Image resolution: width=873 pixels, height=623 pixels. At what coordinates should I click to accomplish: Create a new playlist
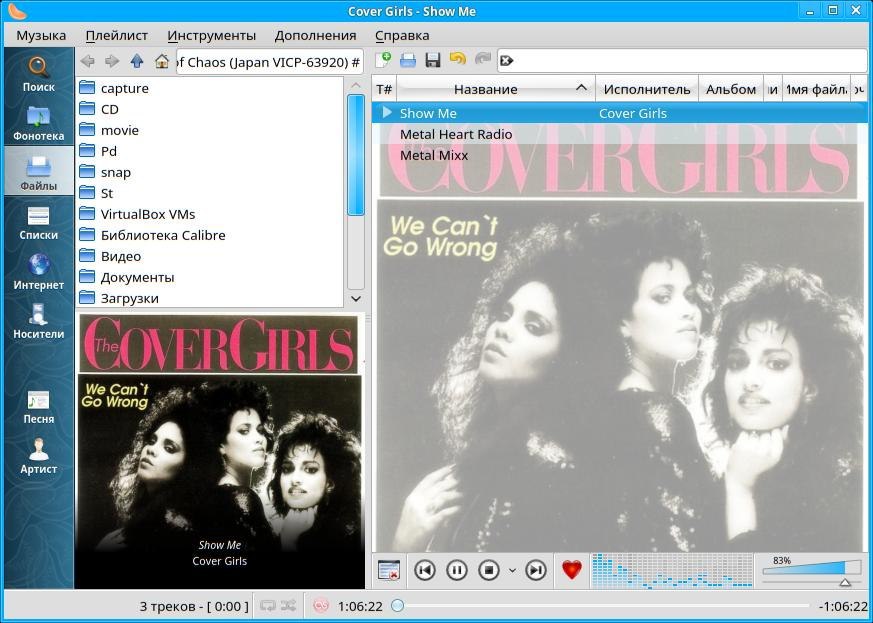click(383, 60)
